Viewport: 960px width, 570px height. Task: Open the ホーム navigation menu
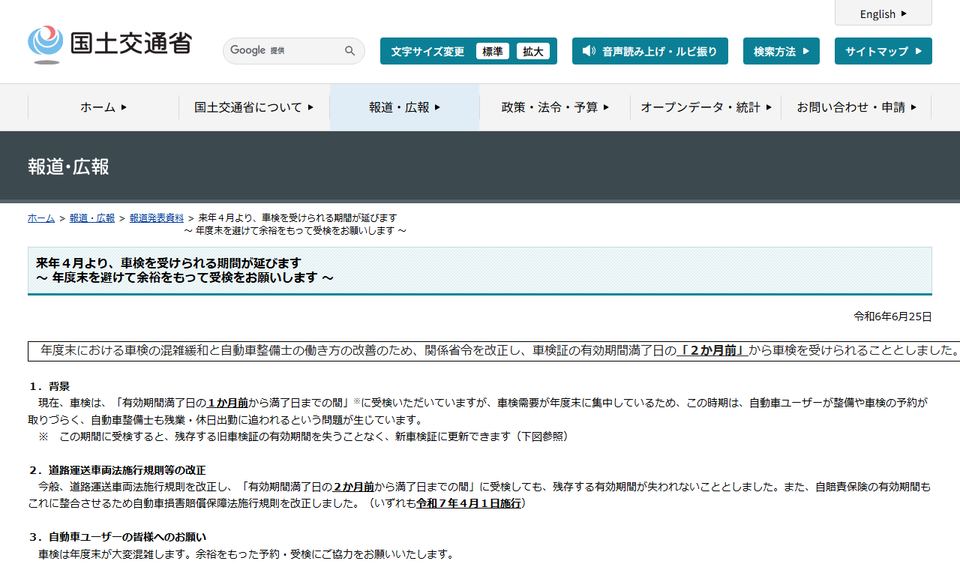tap(103, 107)
